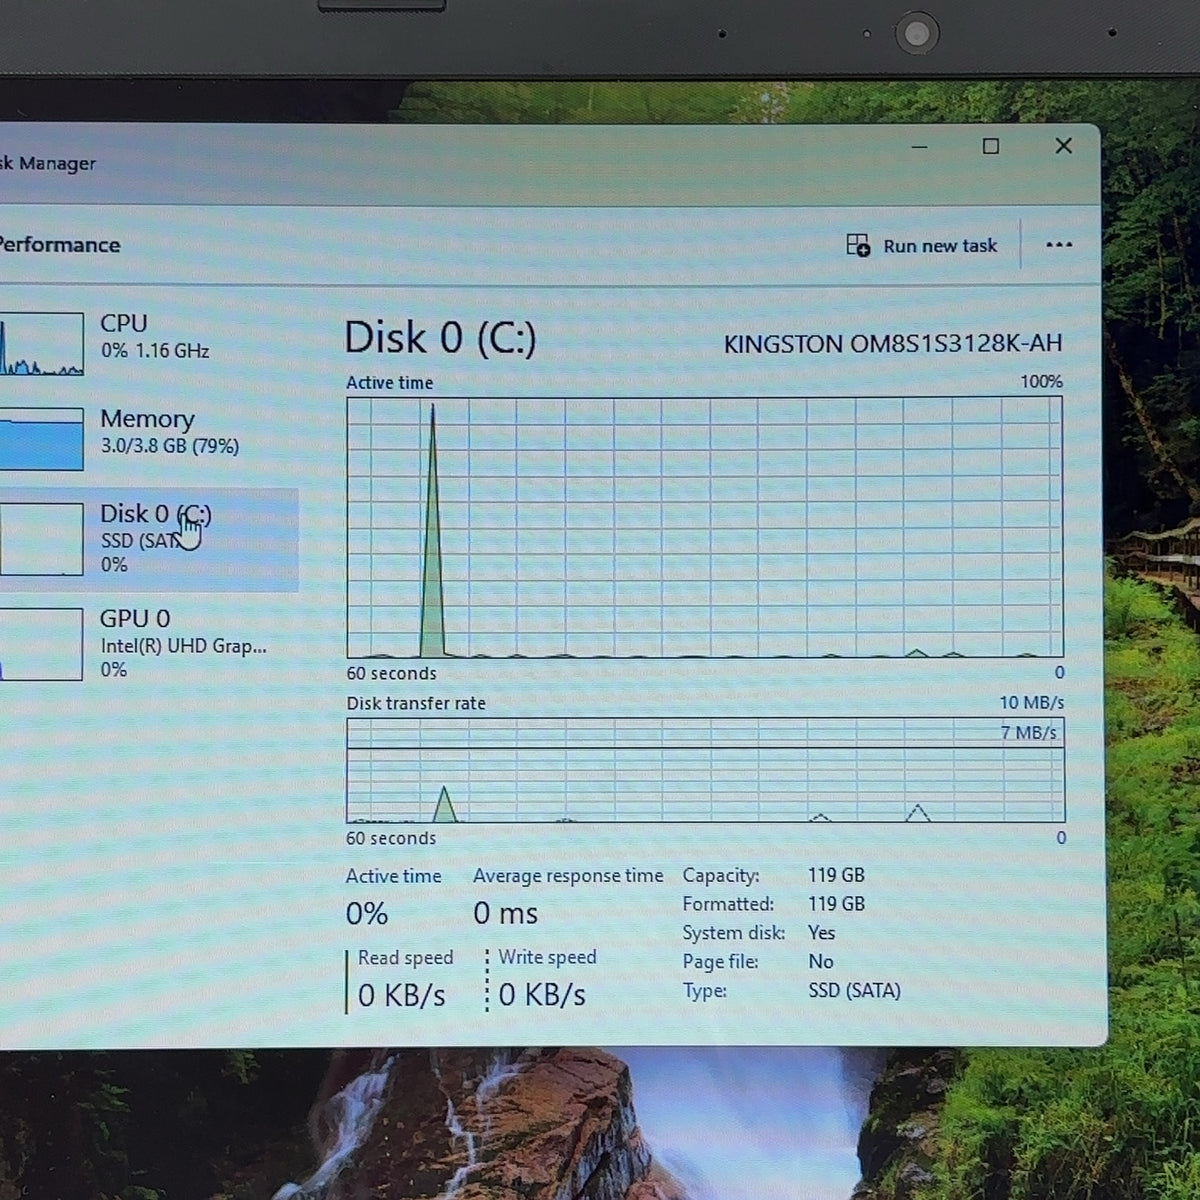Screen dimensions: 1200x1200
Task: Select the GPU 0 mini graph thumbnail
Action: tap(41, 645)
